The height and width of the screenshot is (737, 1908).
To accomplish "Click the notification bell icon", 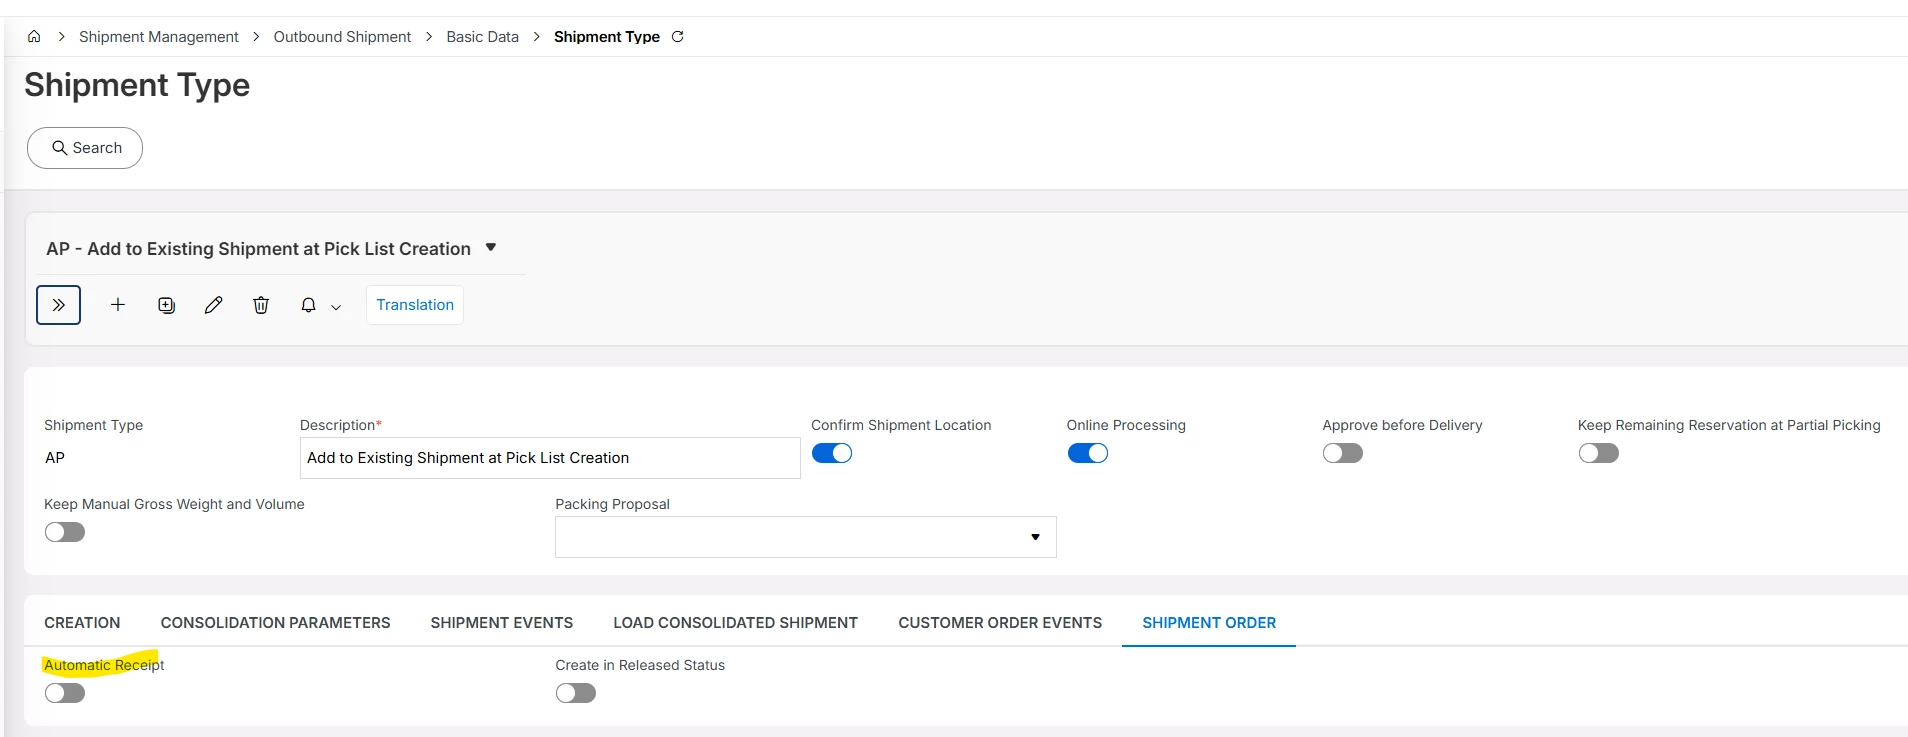I will [x=308, y=305].
